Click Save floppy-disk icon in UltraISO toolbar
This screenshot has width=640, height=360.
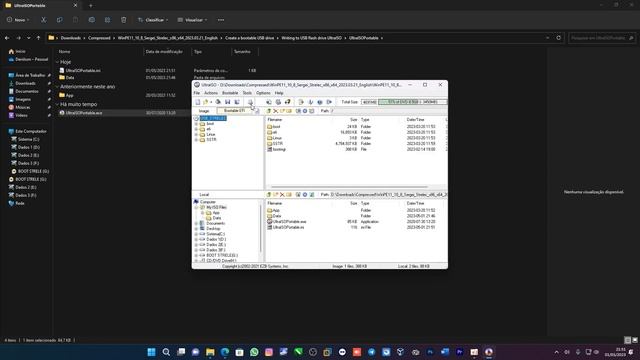[x=227, y=102]
